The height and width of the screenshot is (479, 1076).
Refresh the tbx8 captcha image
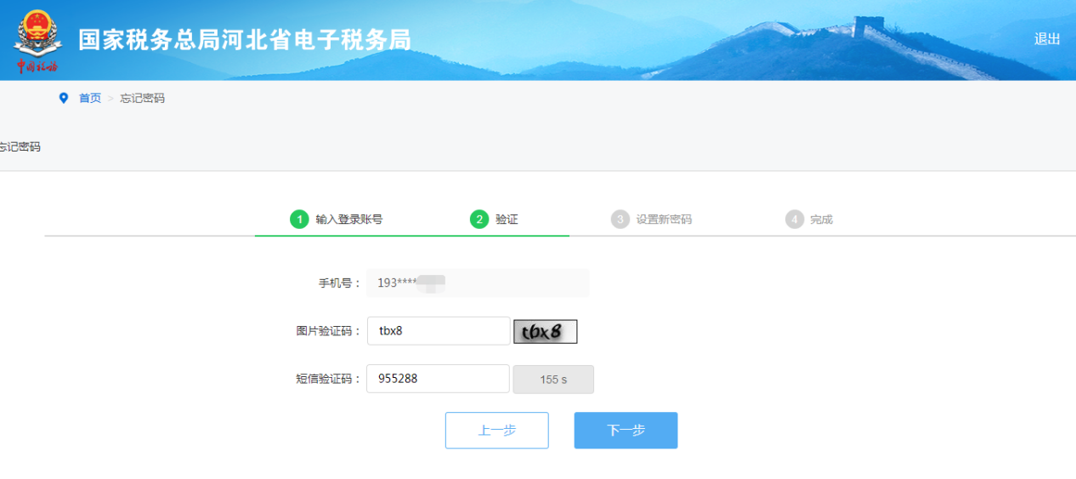point(546,331)
